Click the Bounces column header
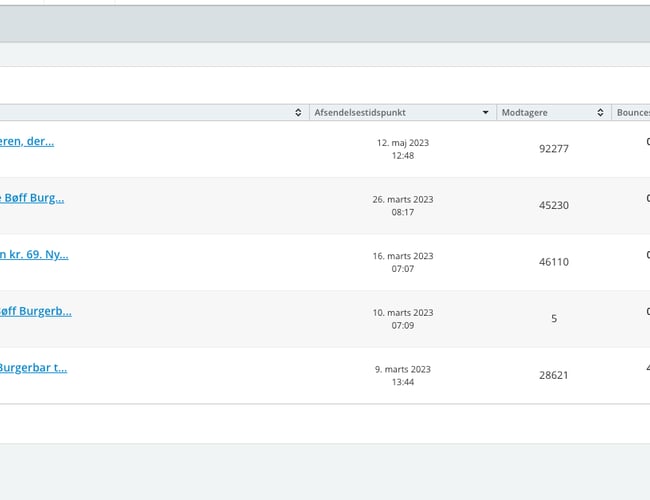Screen dimensions: 650x500 coord(632,113)
